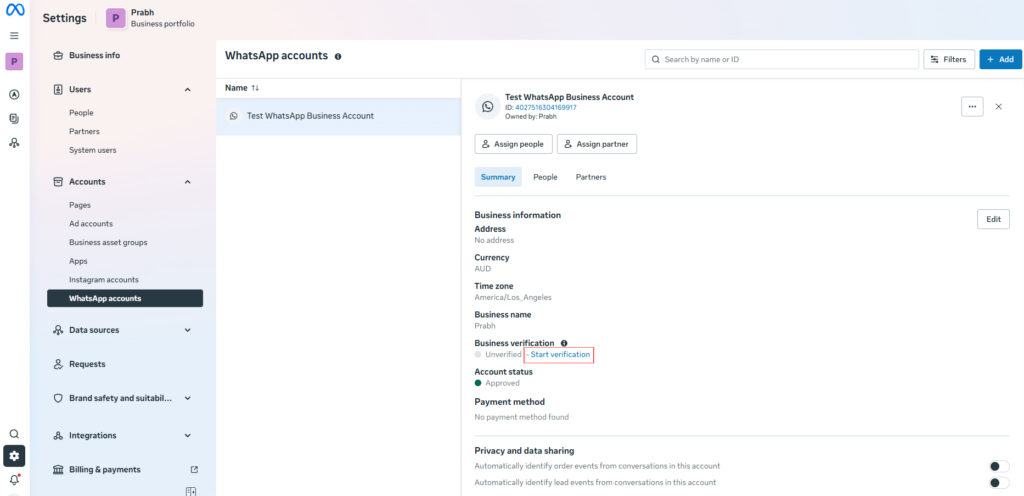Image resolution: width=1024 pixels, height=496 pixels.
Task: Expand the Data sources section
Action: point(187,330)
